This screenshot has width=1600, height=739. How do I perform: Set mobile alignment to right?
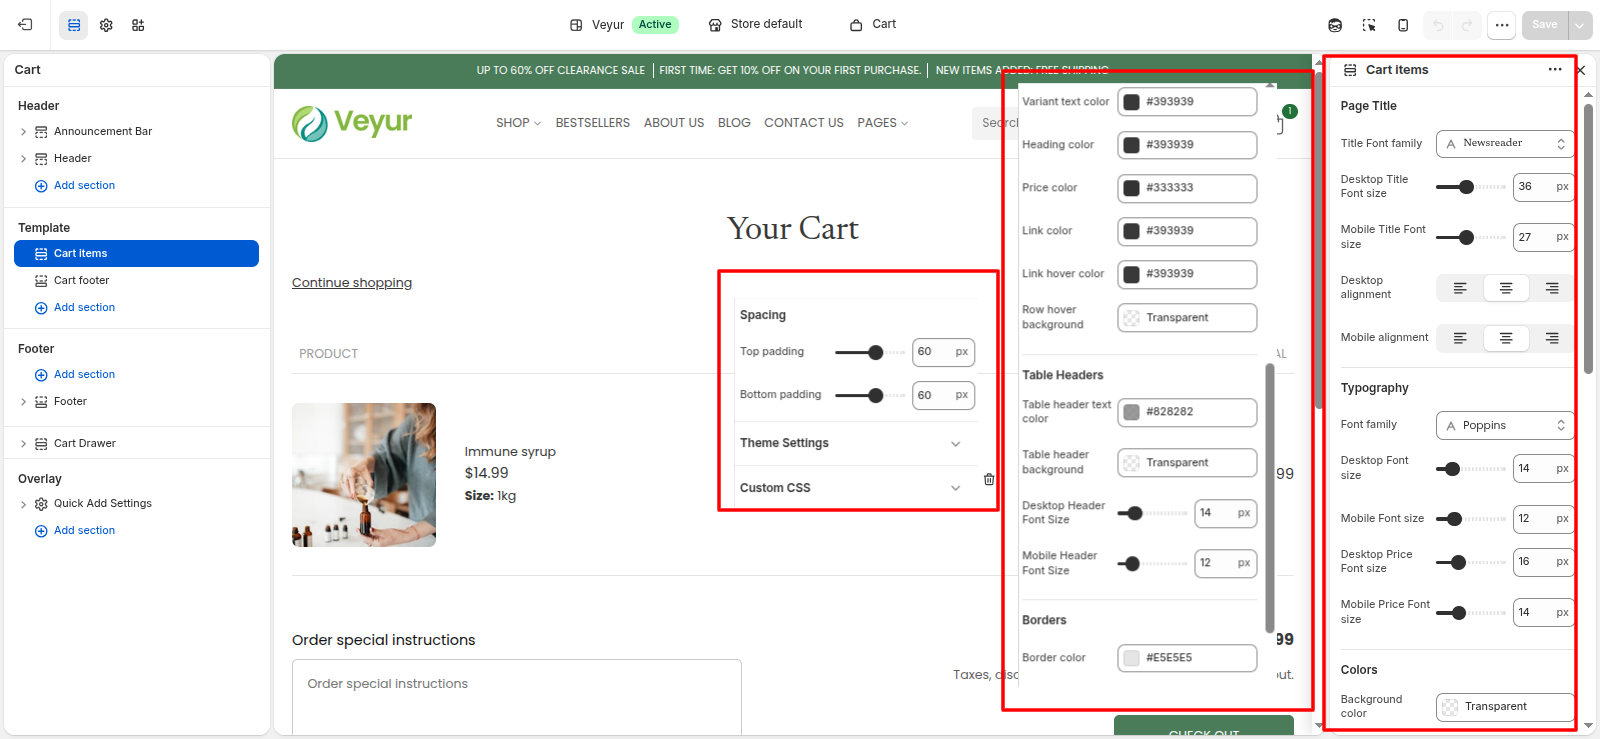tap(1552, 338)
